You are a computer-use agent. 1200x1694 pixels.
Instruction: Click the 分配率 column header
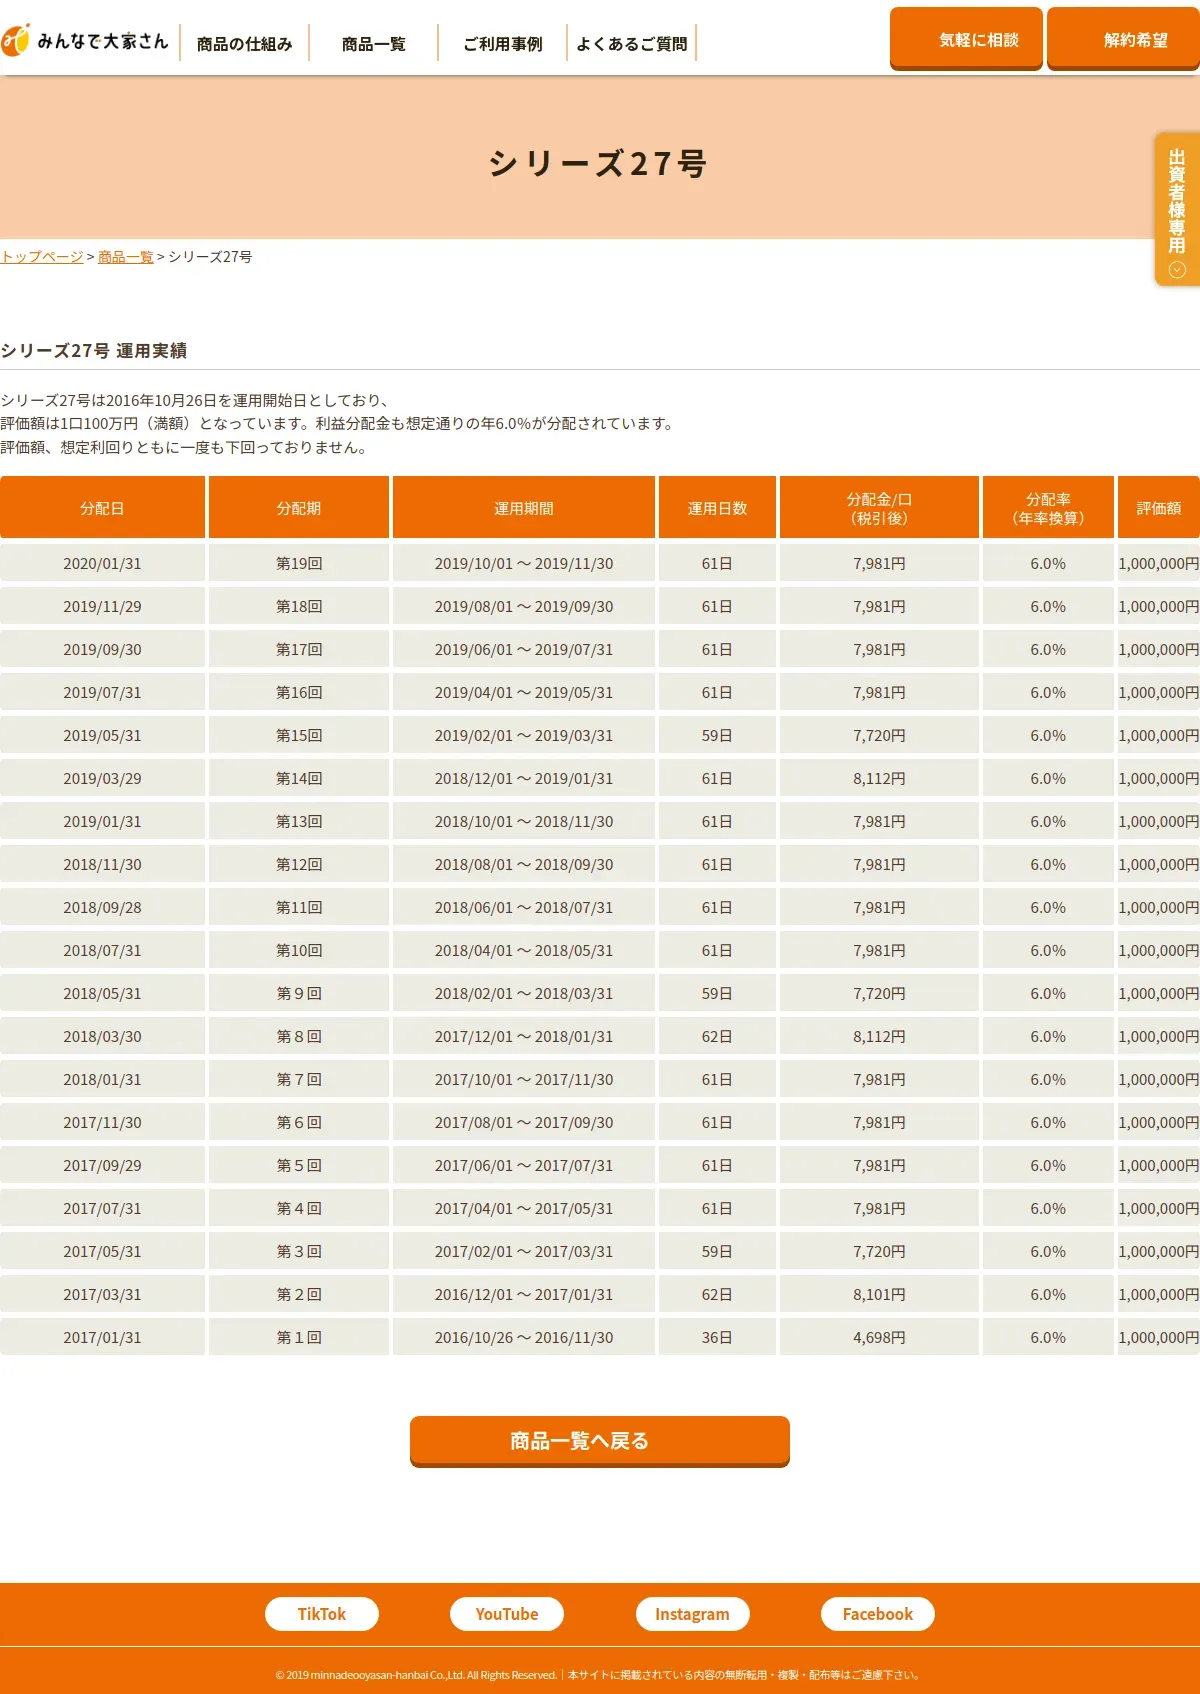tap(1047, 508)
